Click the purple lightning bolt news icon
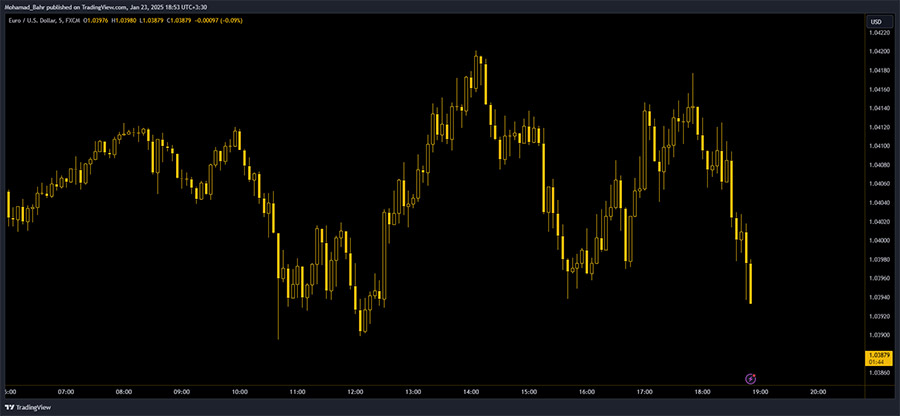This screenshot has height=416, width=900. (751, 378)
